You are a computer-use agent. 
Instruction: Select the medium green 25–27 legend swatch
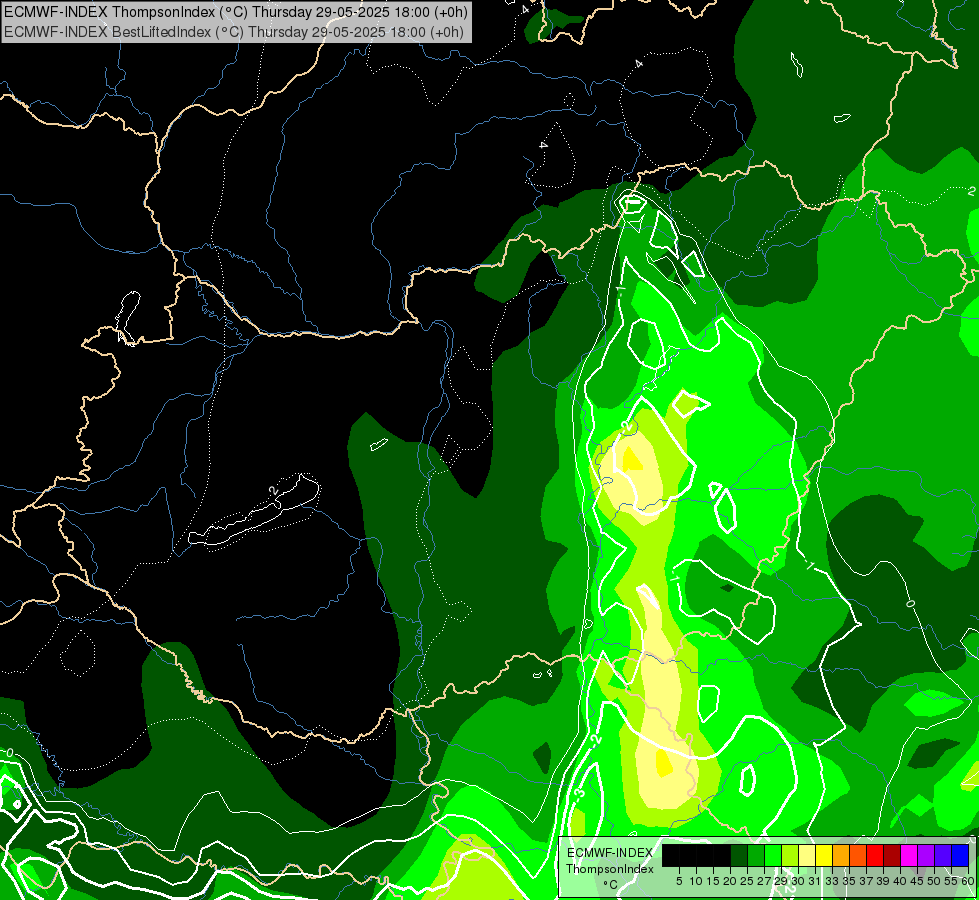(756, 855)
